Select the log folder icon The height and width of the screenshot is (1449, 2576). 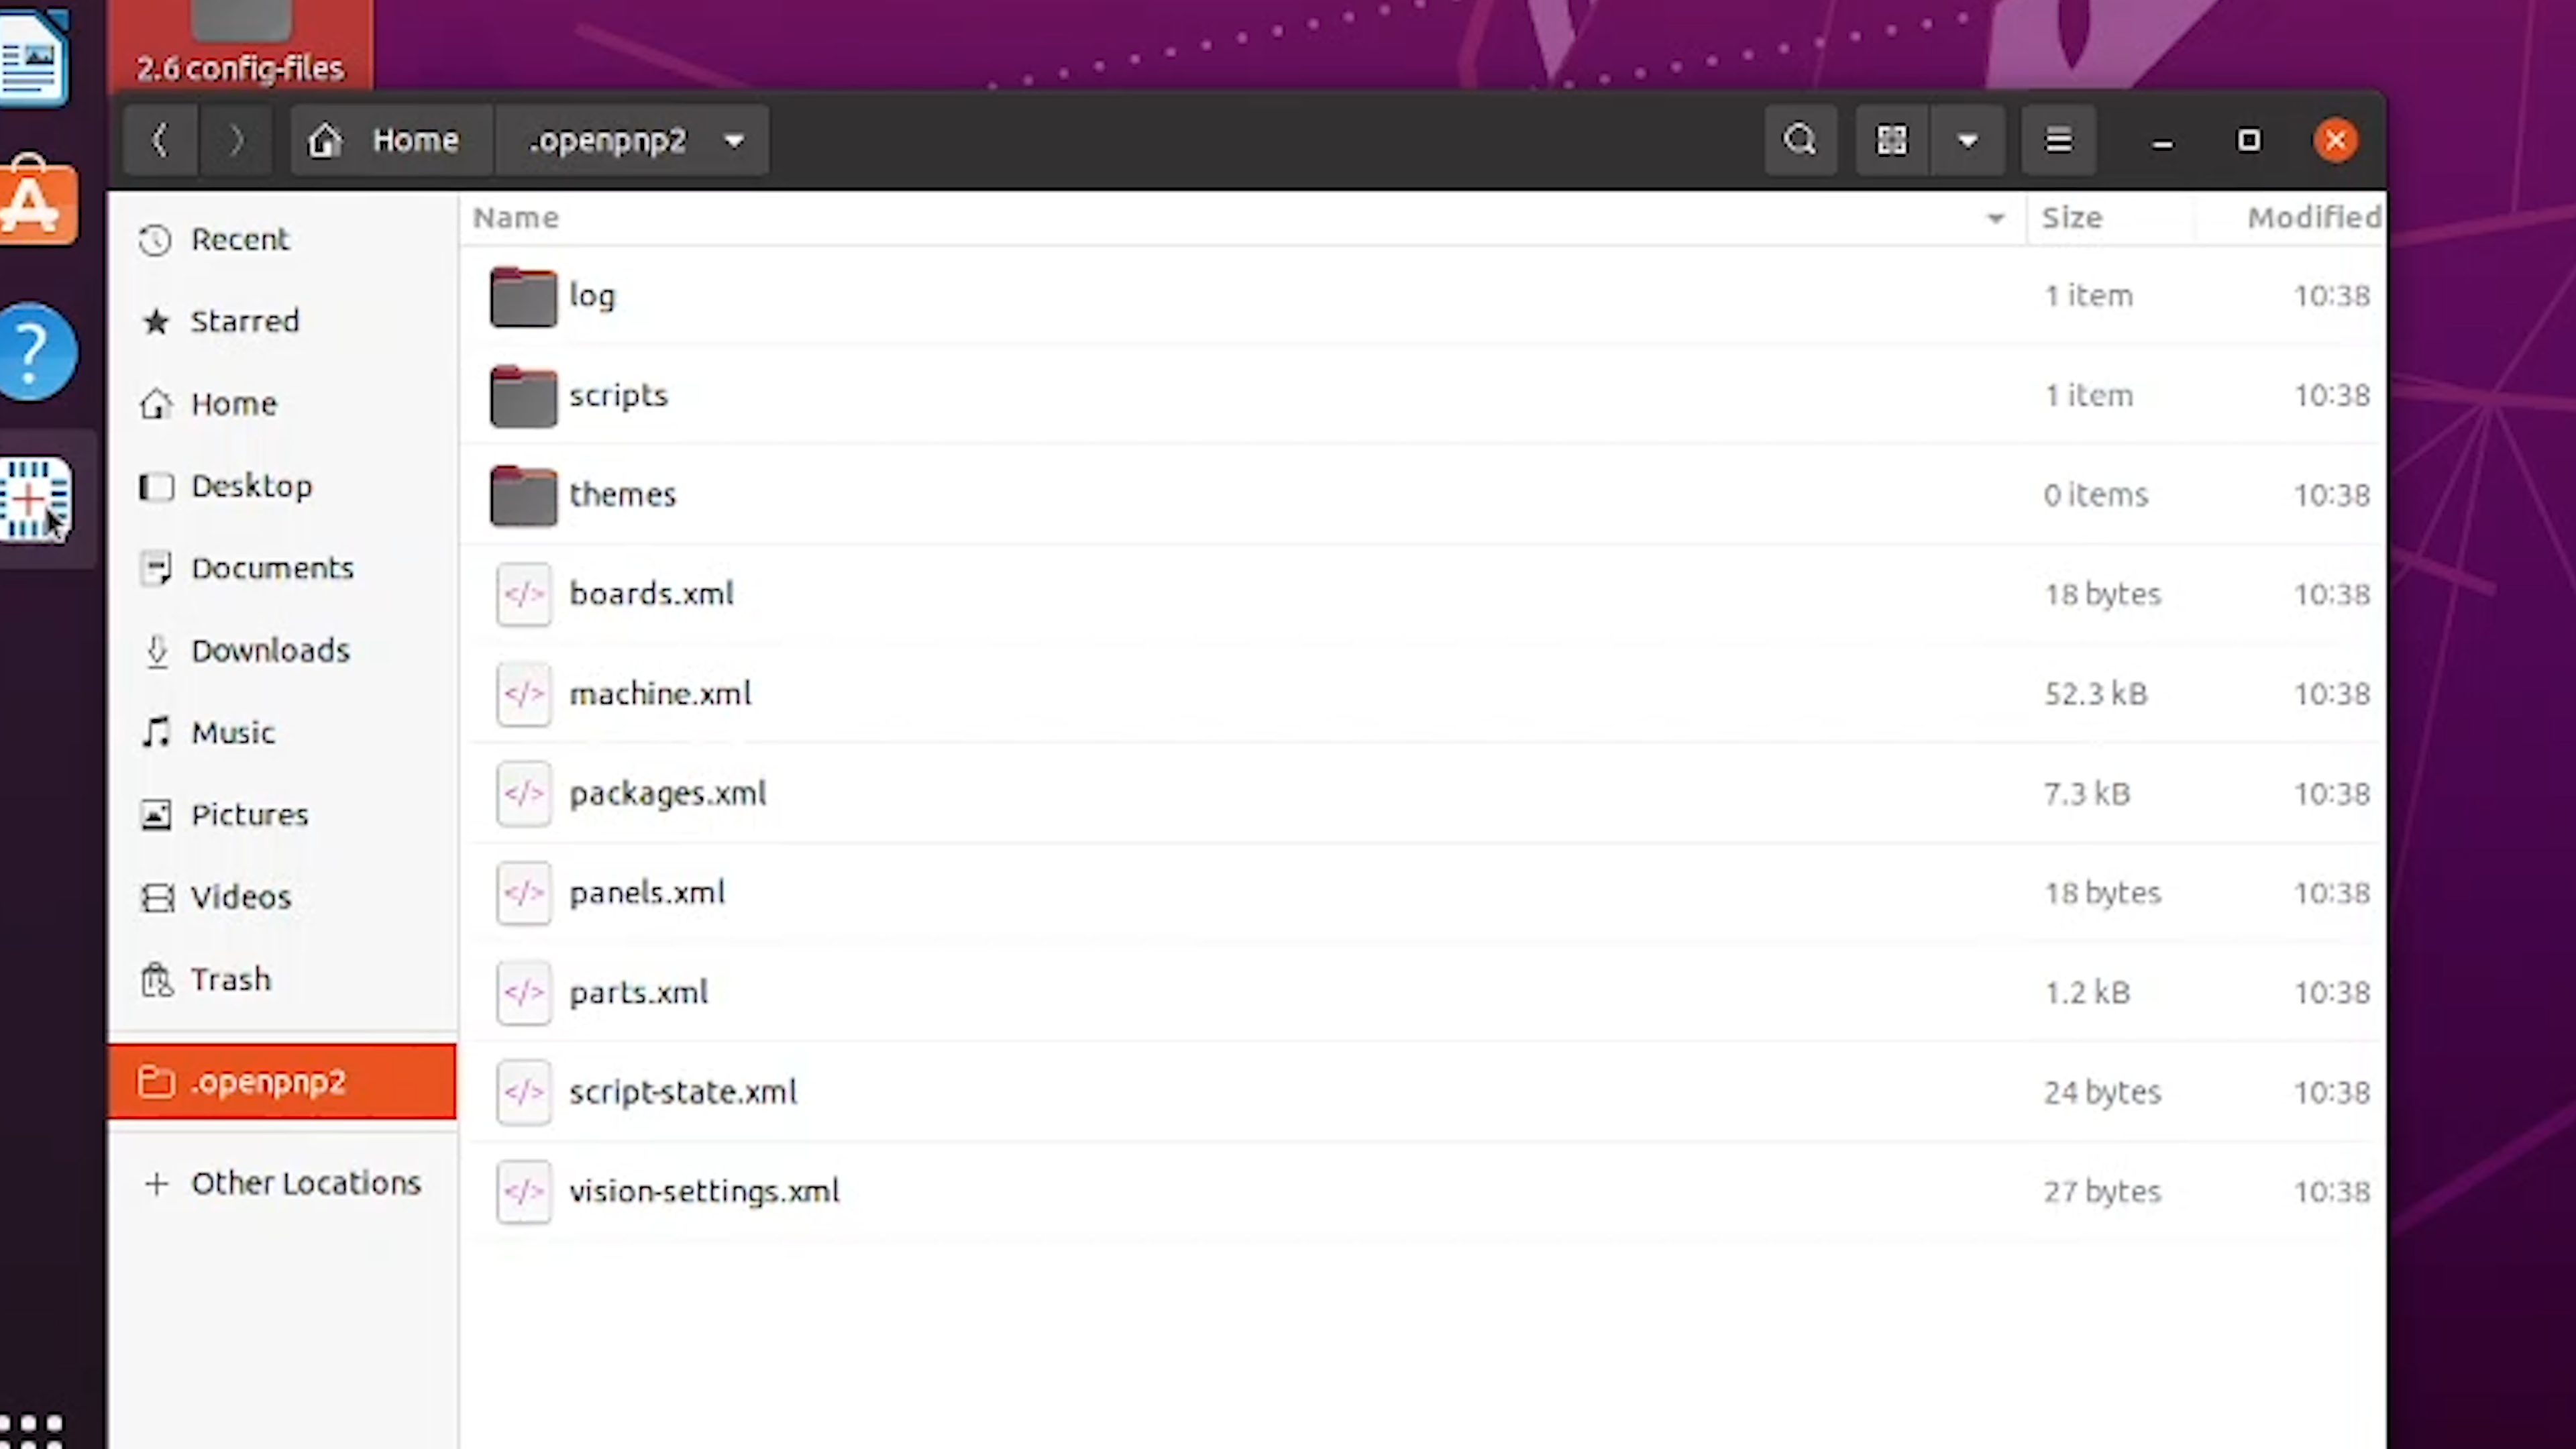523,297
